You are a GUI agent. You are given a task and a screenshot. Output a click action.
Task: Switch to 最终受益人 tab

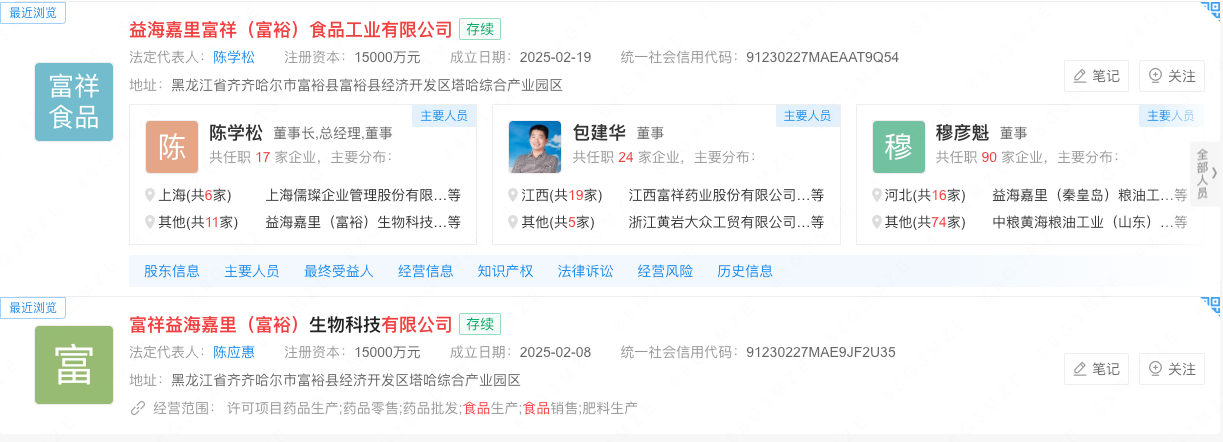339,271
